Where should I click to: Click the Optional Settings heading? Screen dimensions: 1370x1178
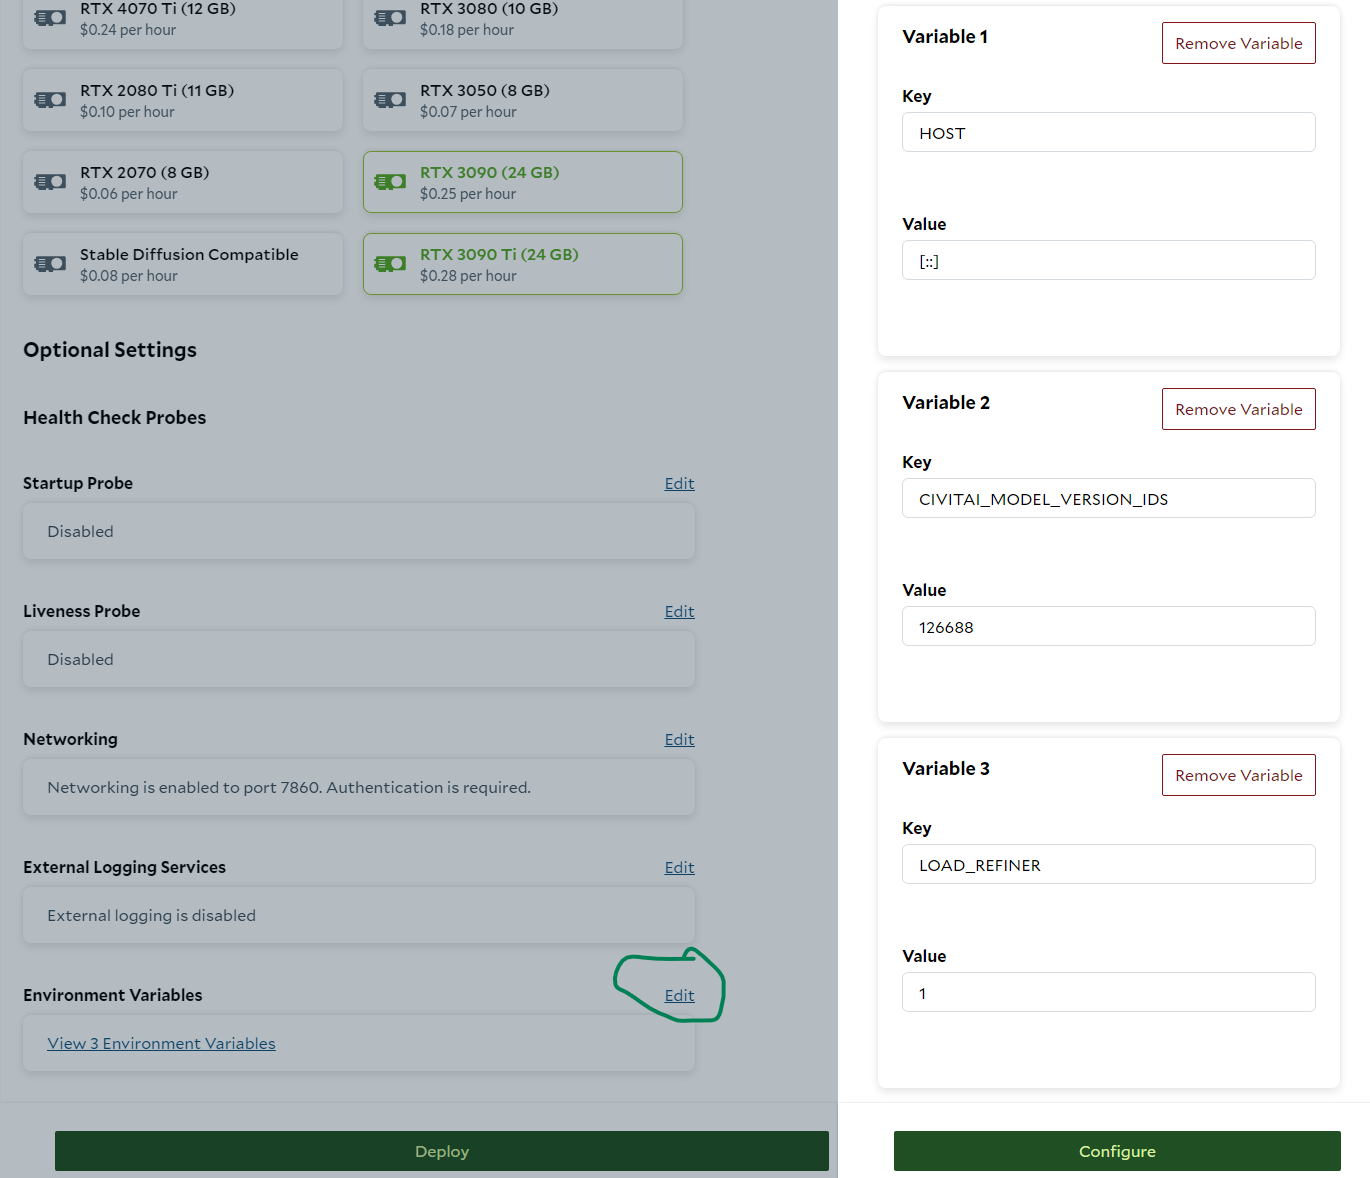(110, 350)
